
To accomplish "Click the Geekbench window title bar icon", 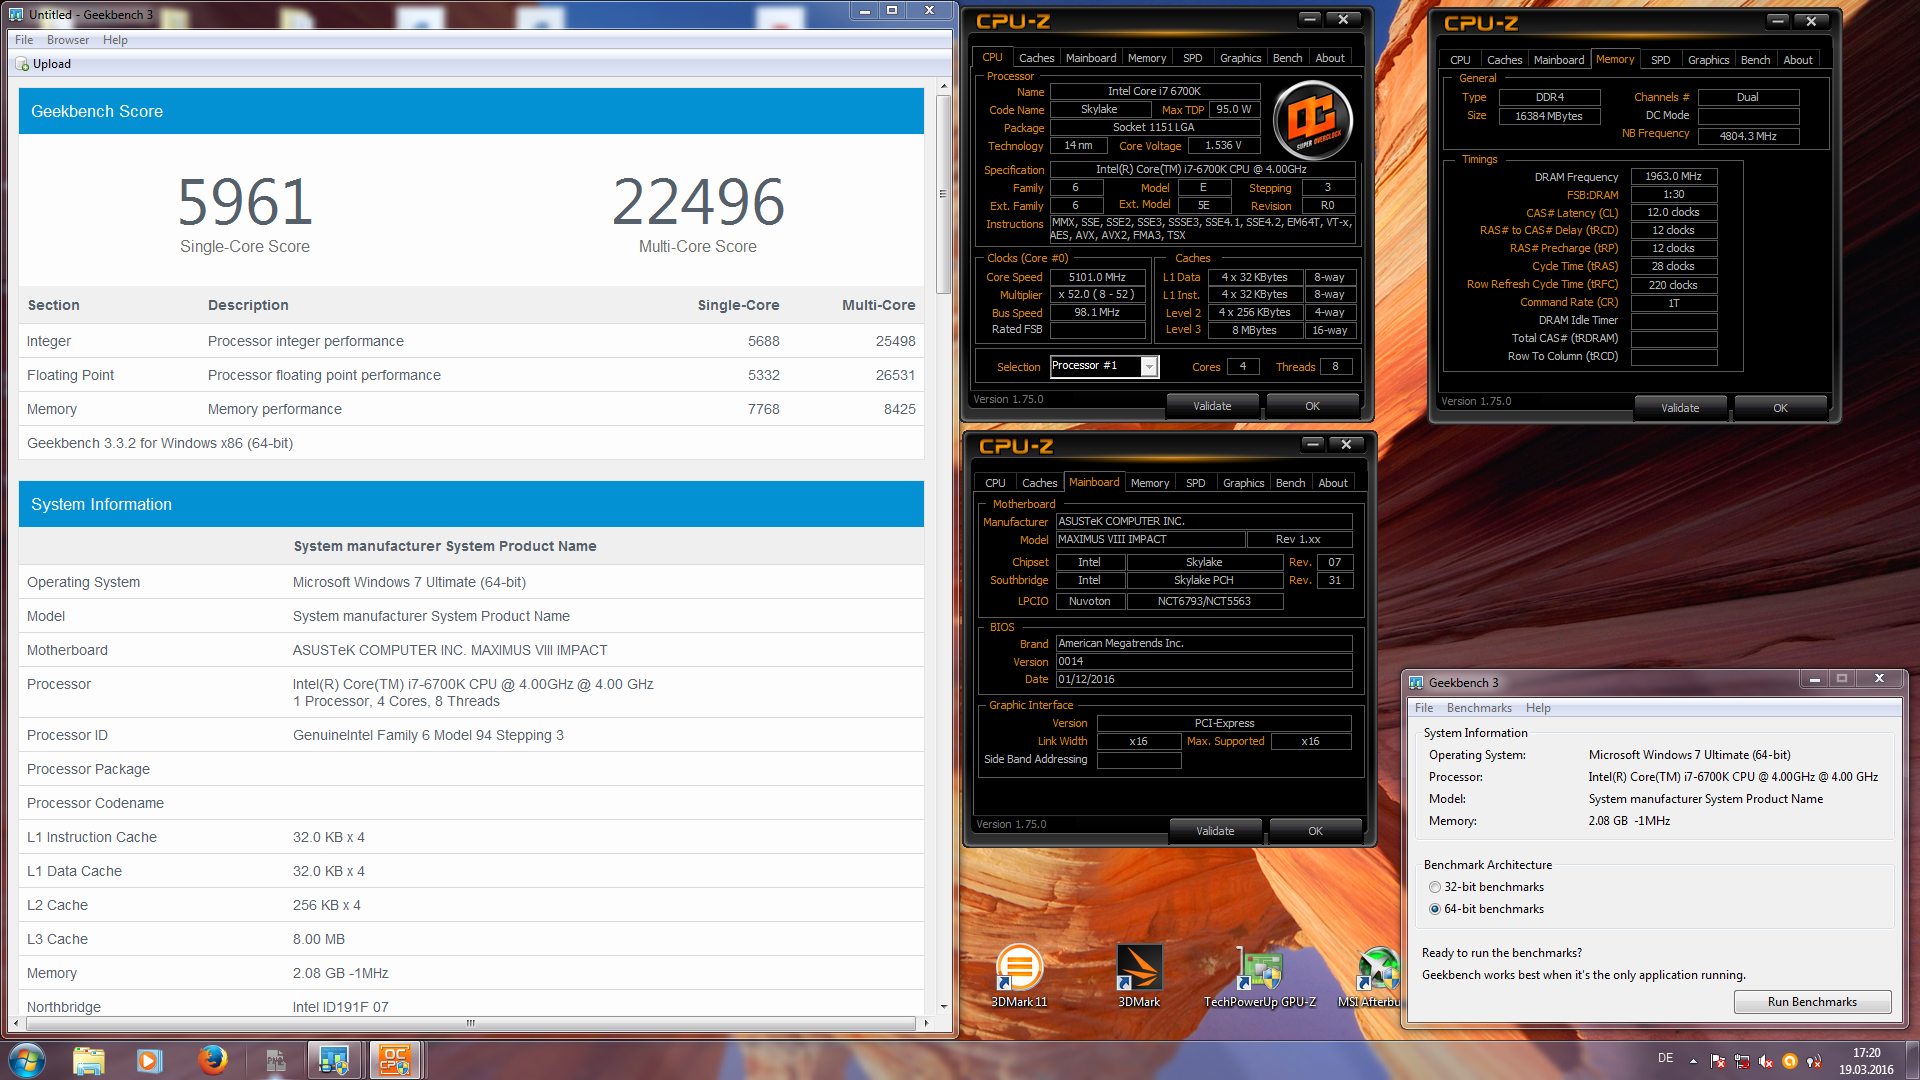I will tap(16, 14).
